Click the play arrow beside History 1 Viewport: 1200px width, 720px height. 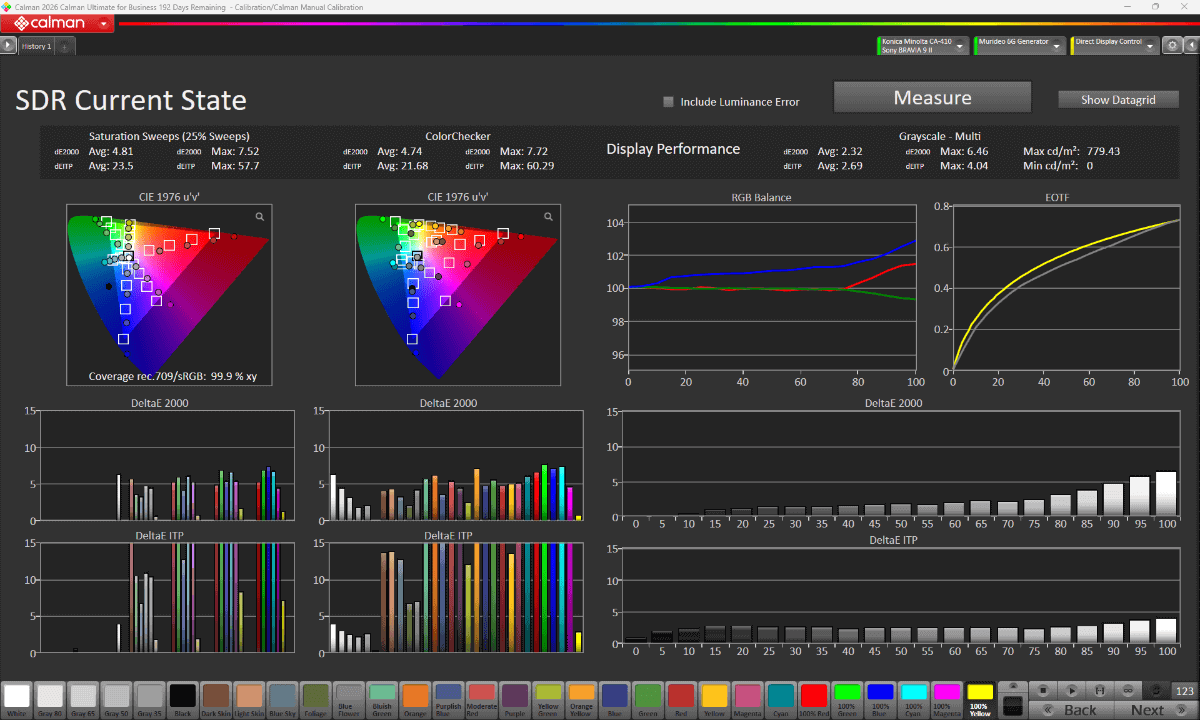(8, 45)
